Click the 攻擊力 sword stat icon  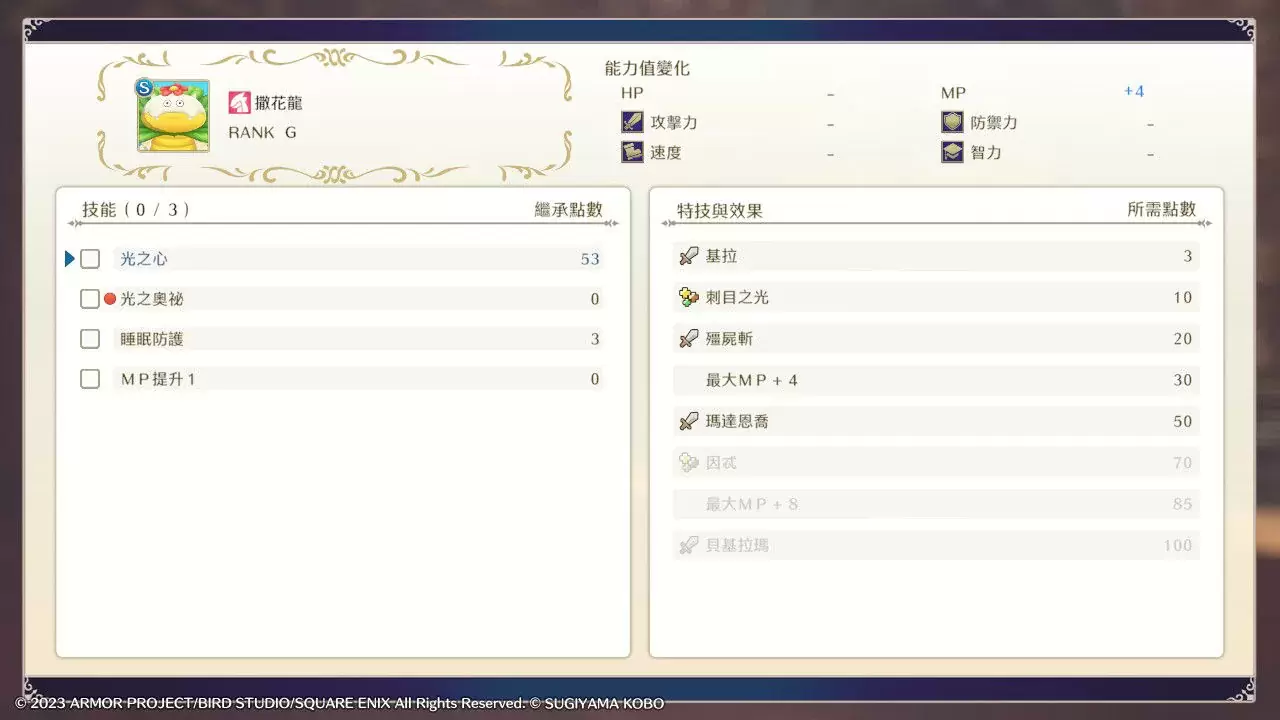pyautogui.click(x=632, y=122)
